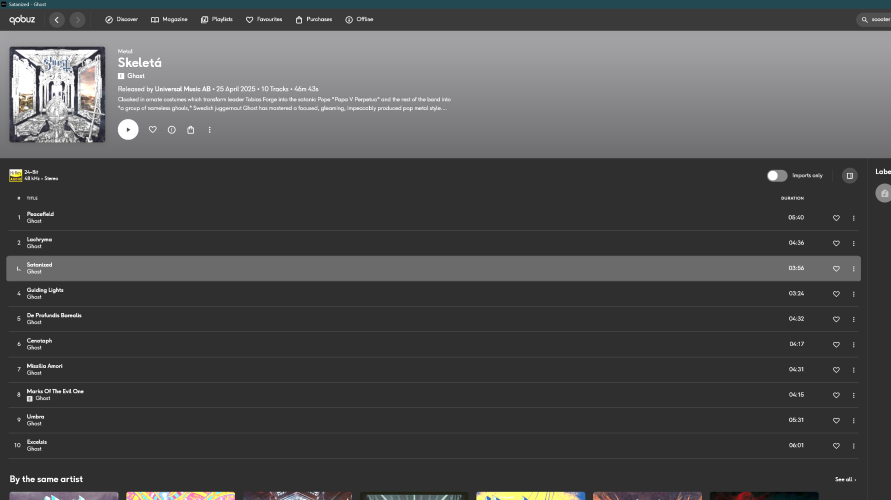Click the Ghost artist under Marks Of The Evil One
This screenshot has height=500, width=891.
pyautogui.click(x=43, y=398)
